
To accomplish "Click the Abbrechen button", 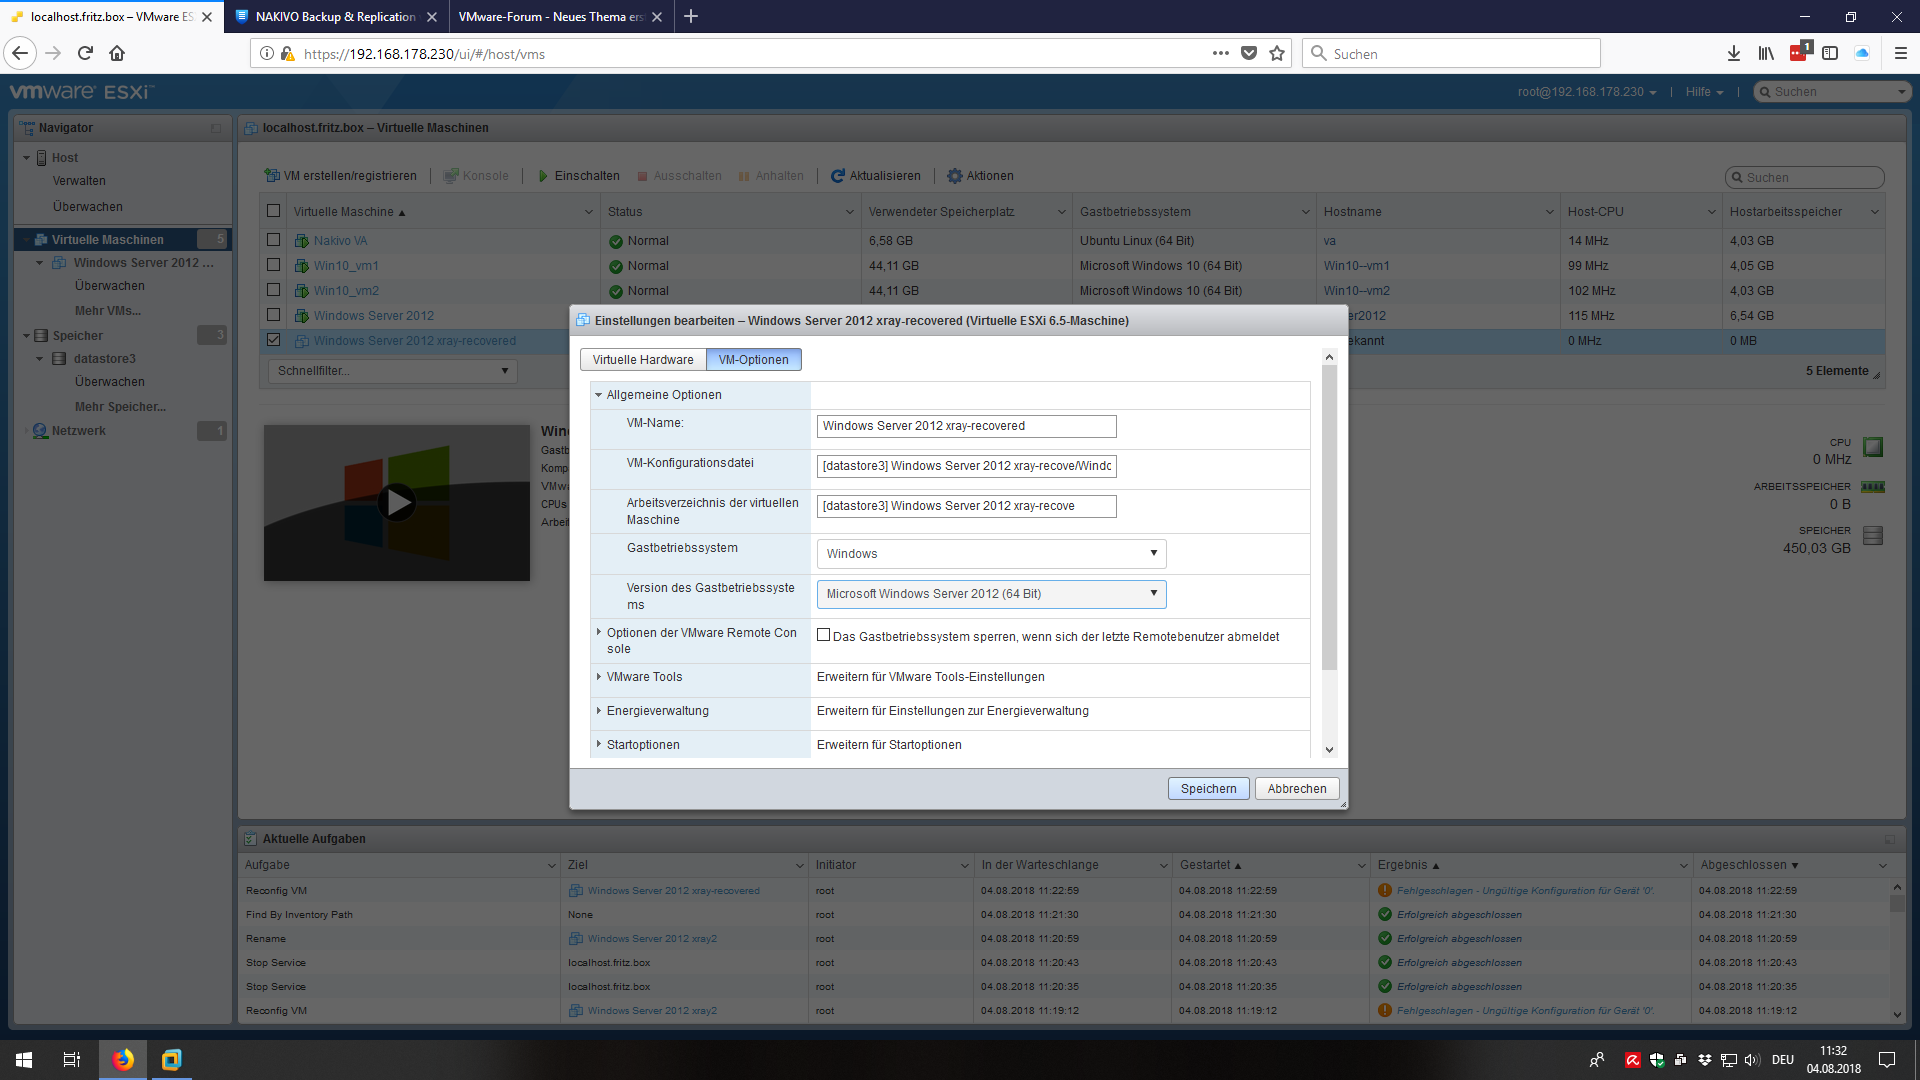I will [x=1296, y=789].
